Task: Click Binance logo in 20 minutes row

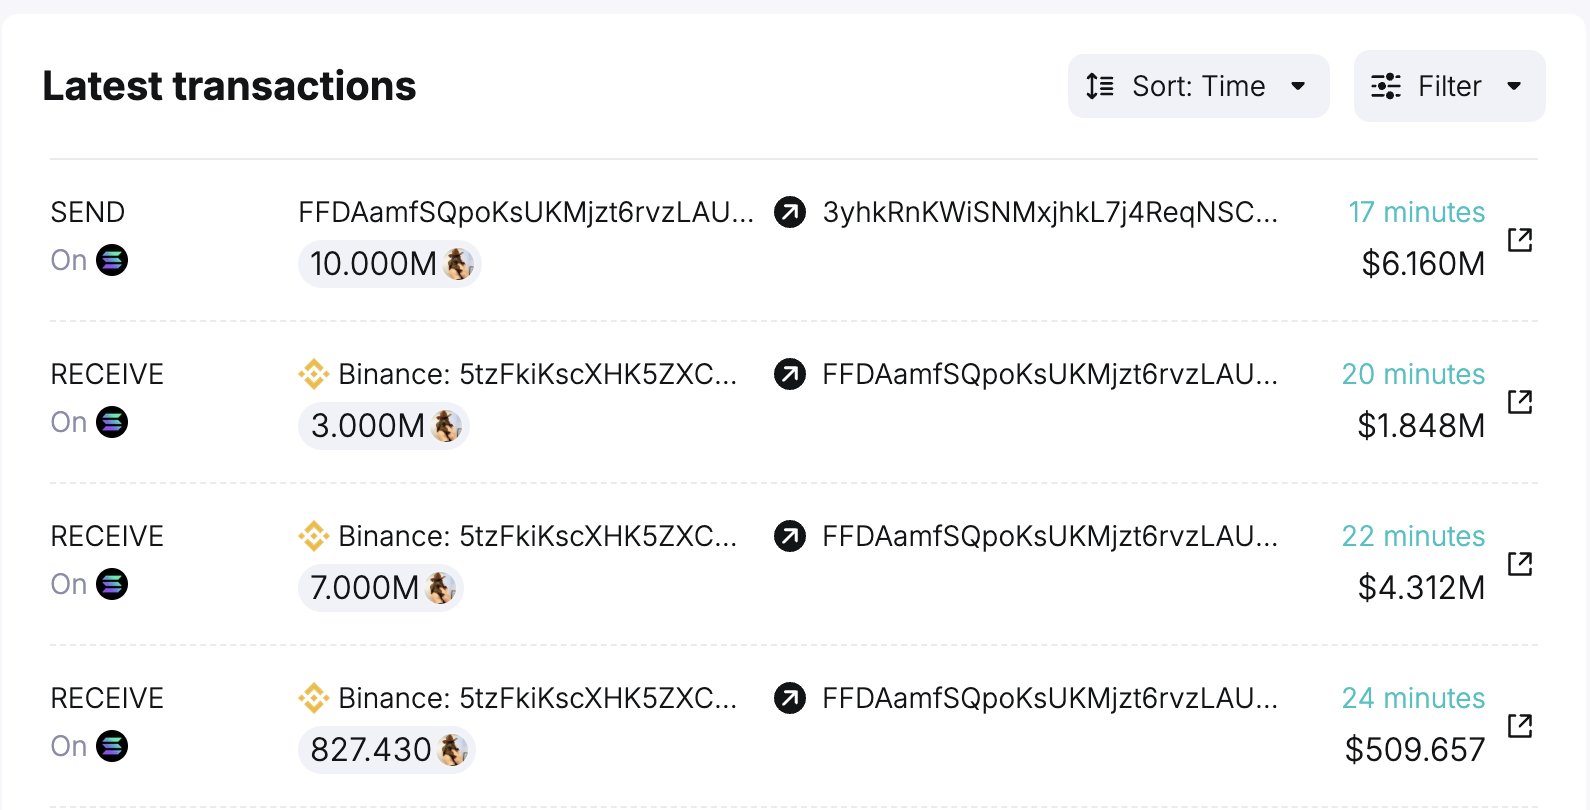Action: click(x=314, y=374)
